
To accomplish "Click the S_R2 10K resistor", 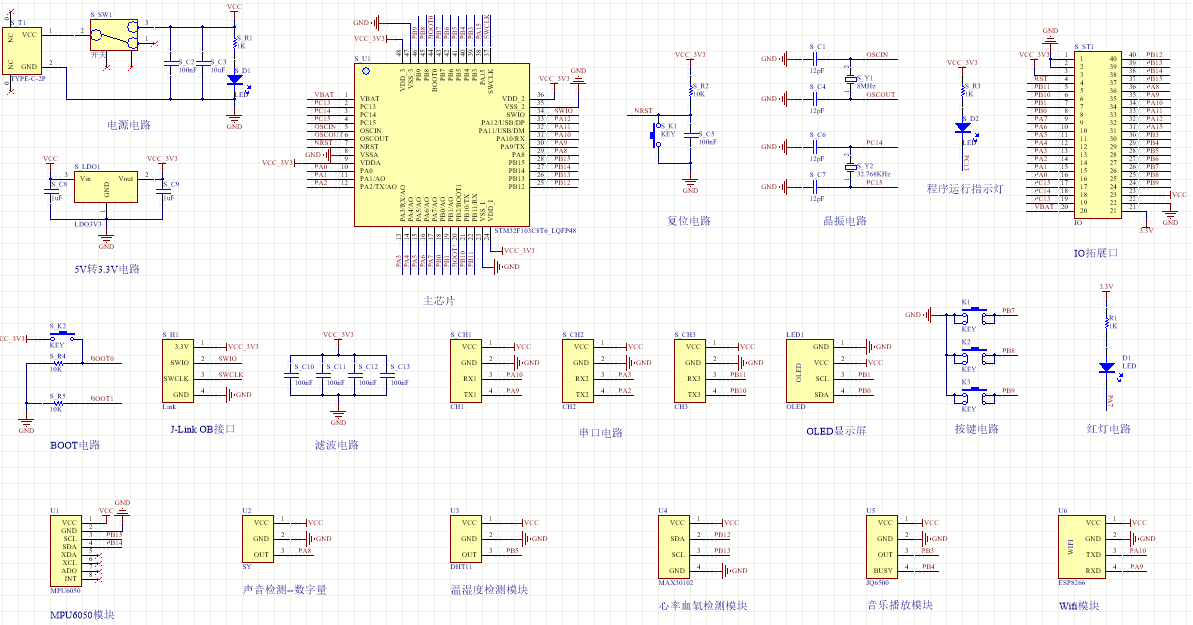I will [x=690, y=90].
